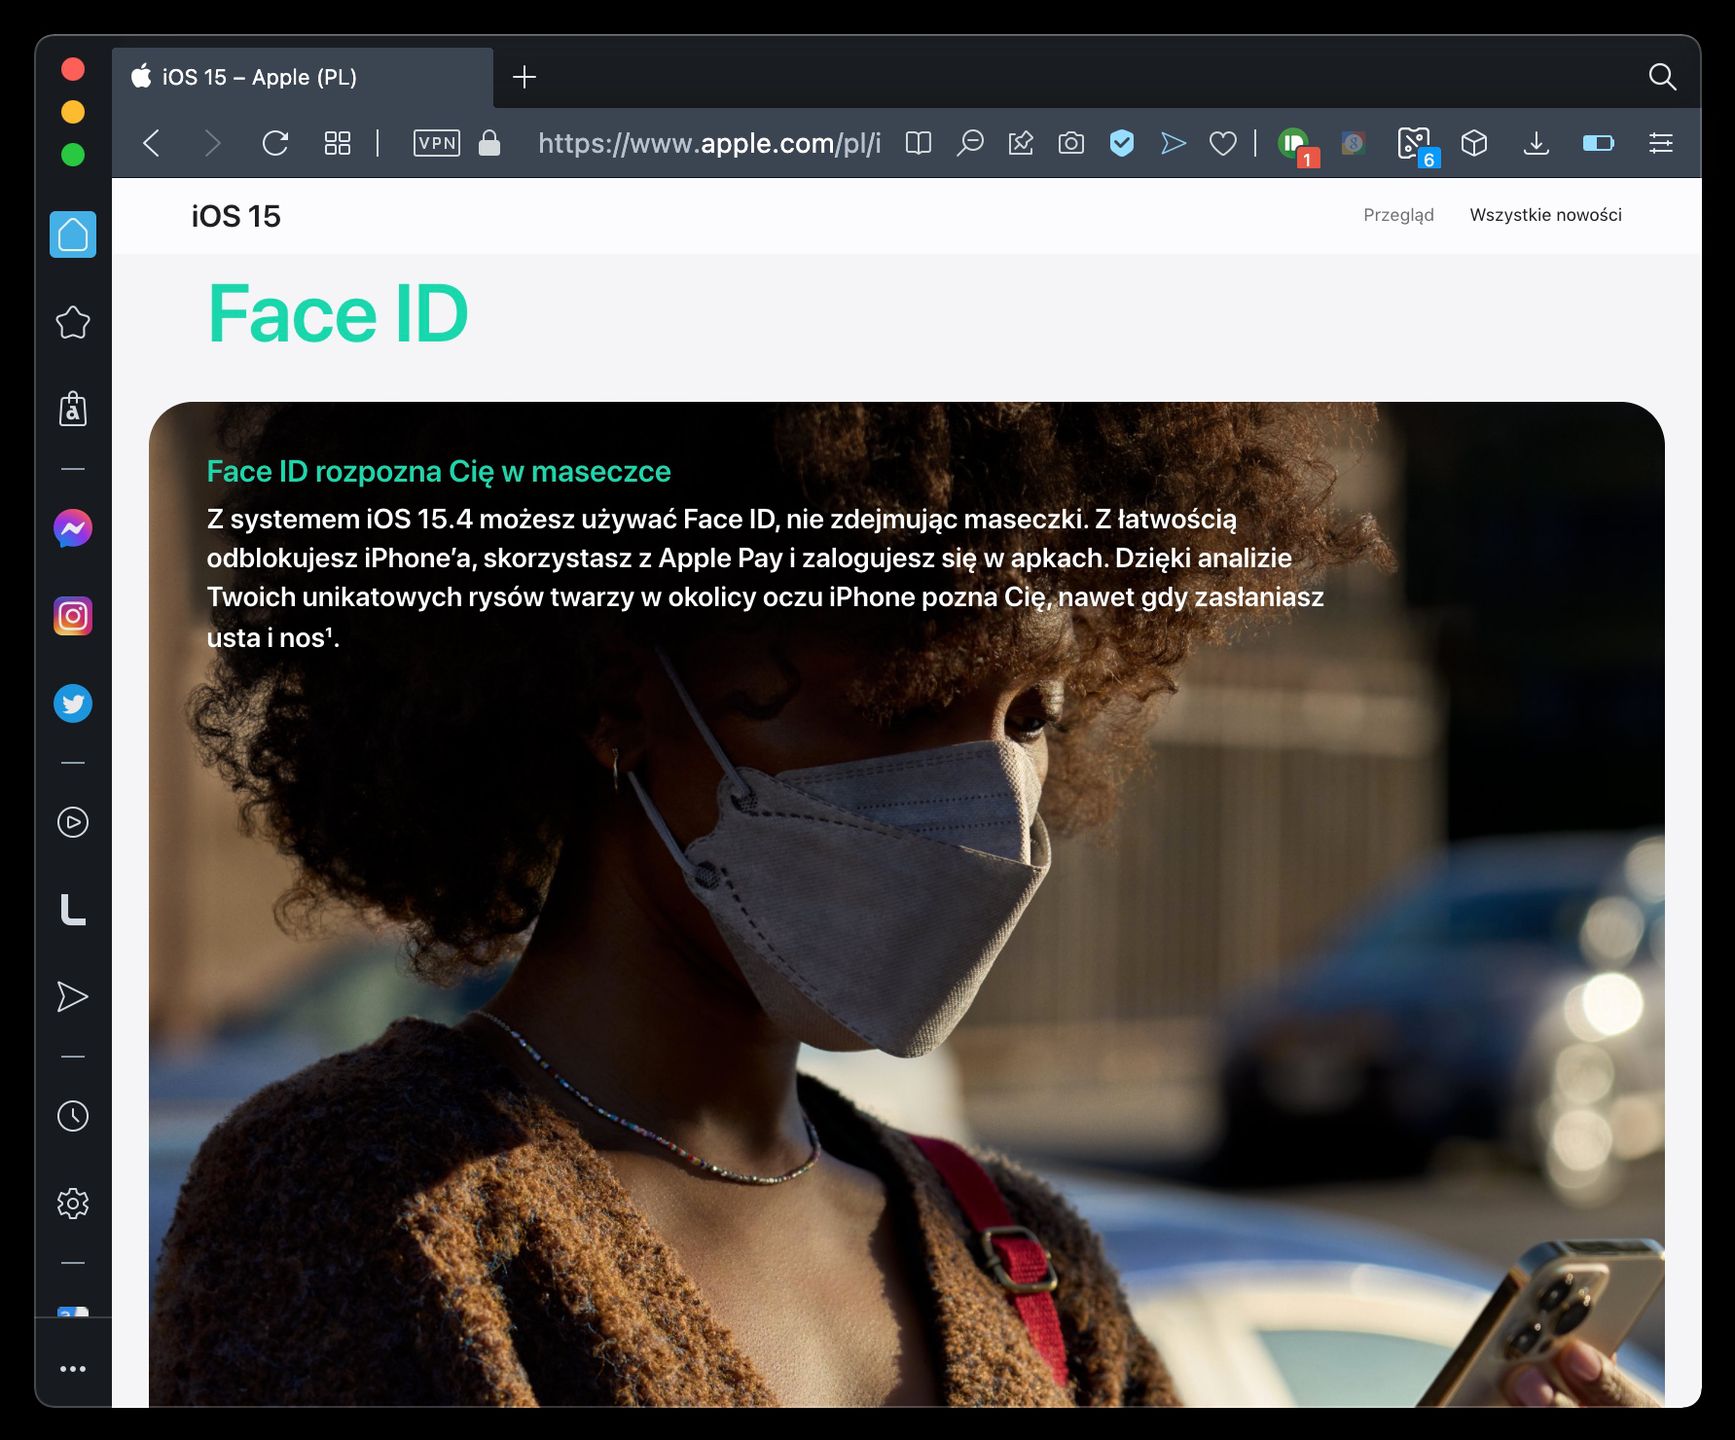Click the "Przegląd" link
Image resolution: width=1735 pixels, height=1440 pixels.
click(x=1398, y=214)
